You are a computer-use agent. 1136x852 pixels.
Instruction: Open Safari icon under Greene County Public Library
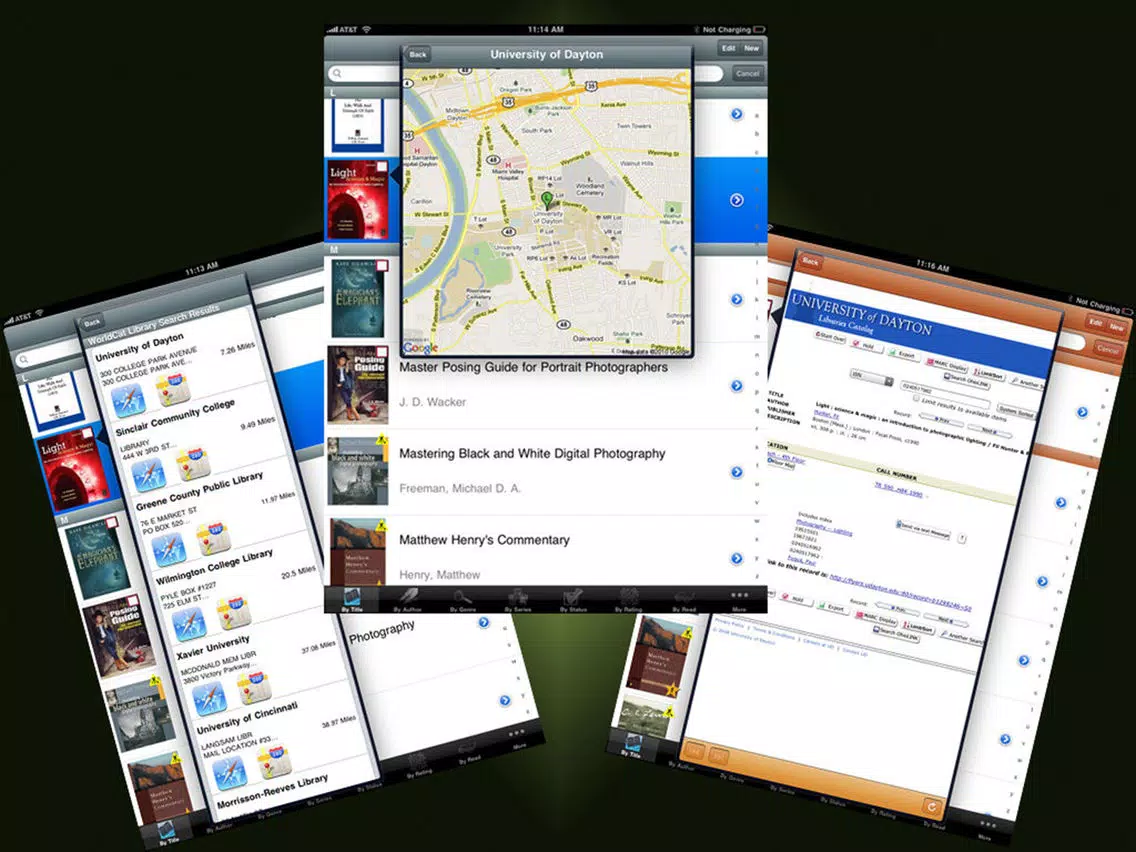(x=169, y=551)
